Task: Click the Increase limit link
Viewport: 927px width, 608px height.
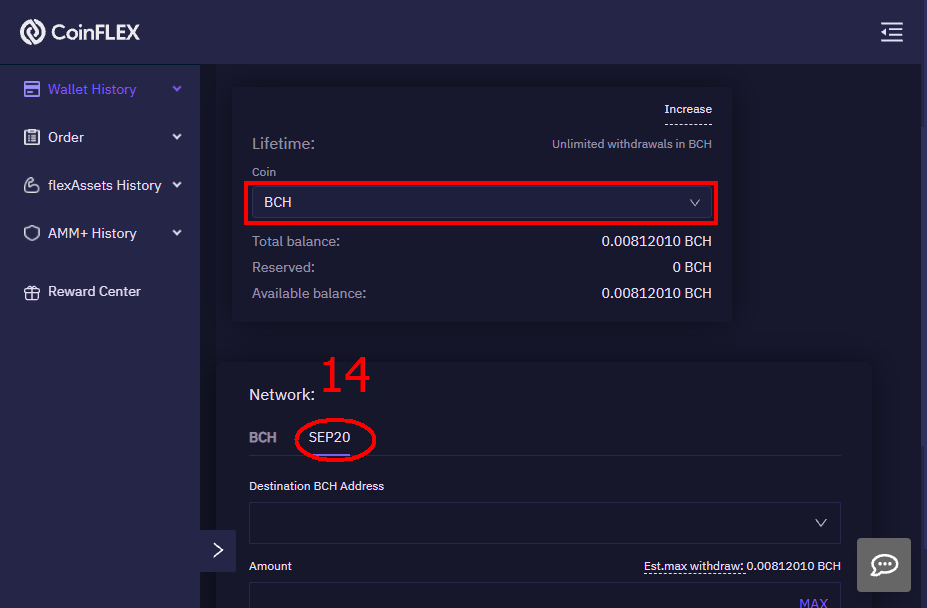Action: pos(688,109)
